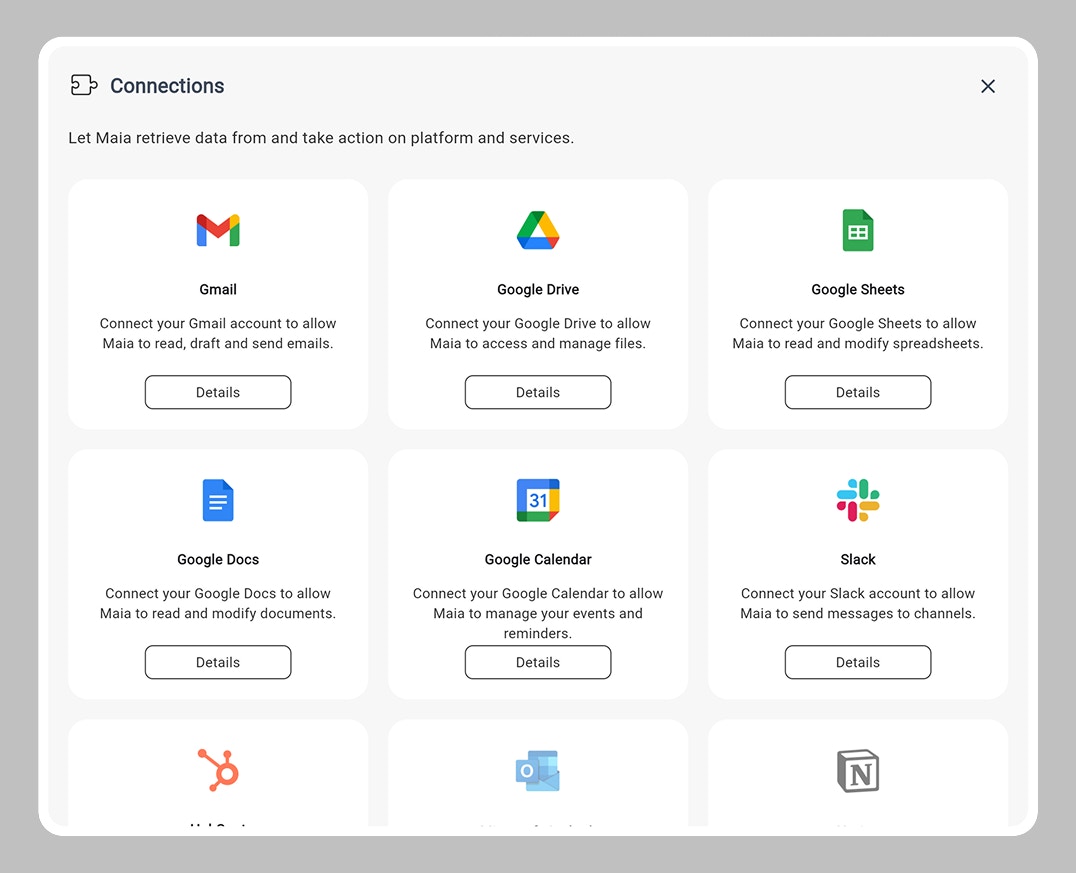Click the Google Drive card title
This screenshot has height=873, width=1076.
(538, 290)
